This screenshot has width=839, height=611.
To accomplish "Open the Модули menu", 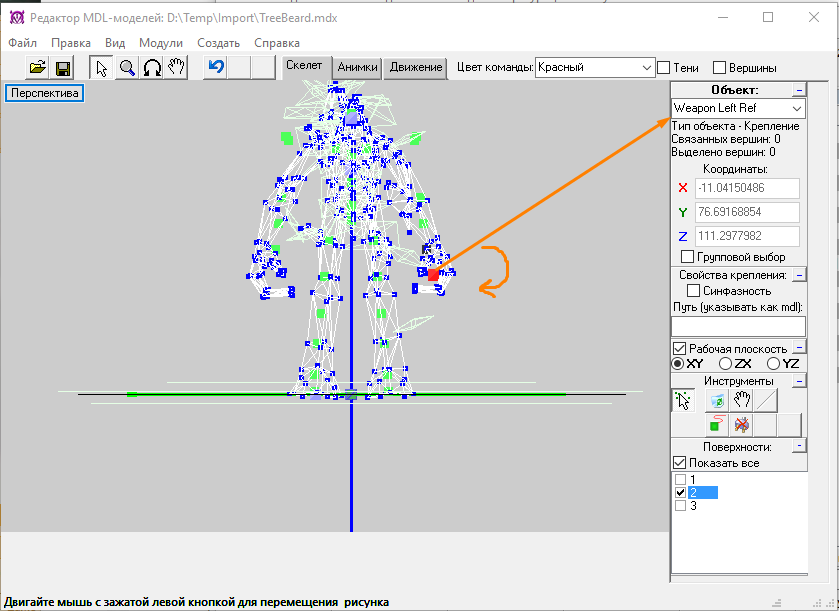I will pyautogui.click(x=160, y=43).
